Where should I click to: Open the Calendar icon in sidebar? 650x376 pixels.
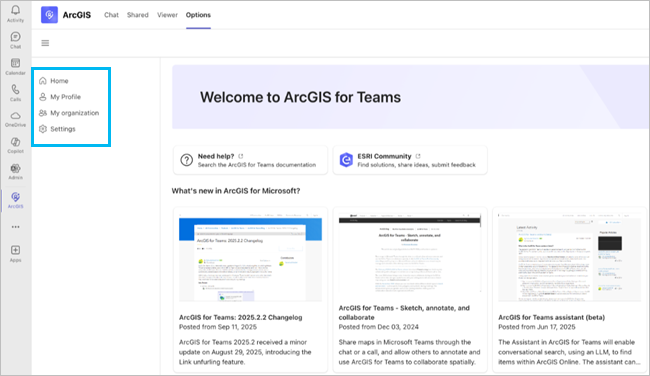tap(15, 63)
